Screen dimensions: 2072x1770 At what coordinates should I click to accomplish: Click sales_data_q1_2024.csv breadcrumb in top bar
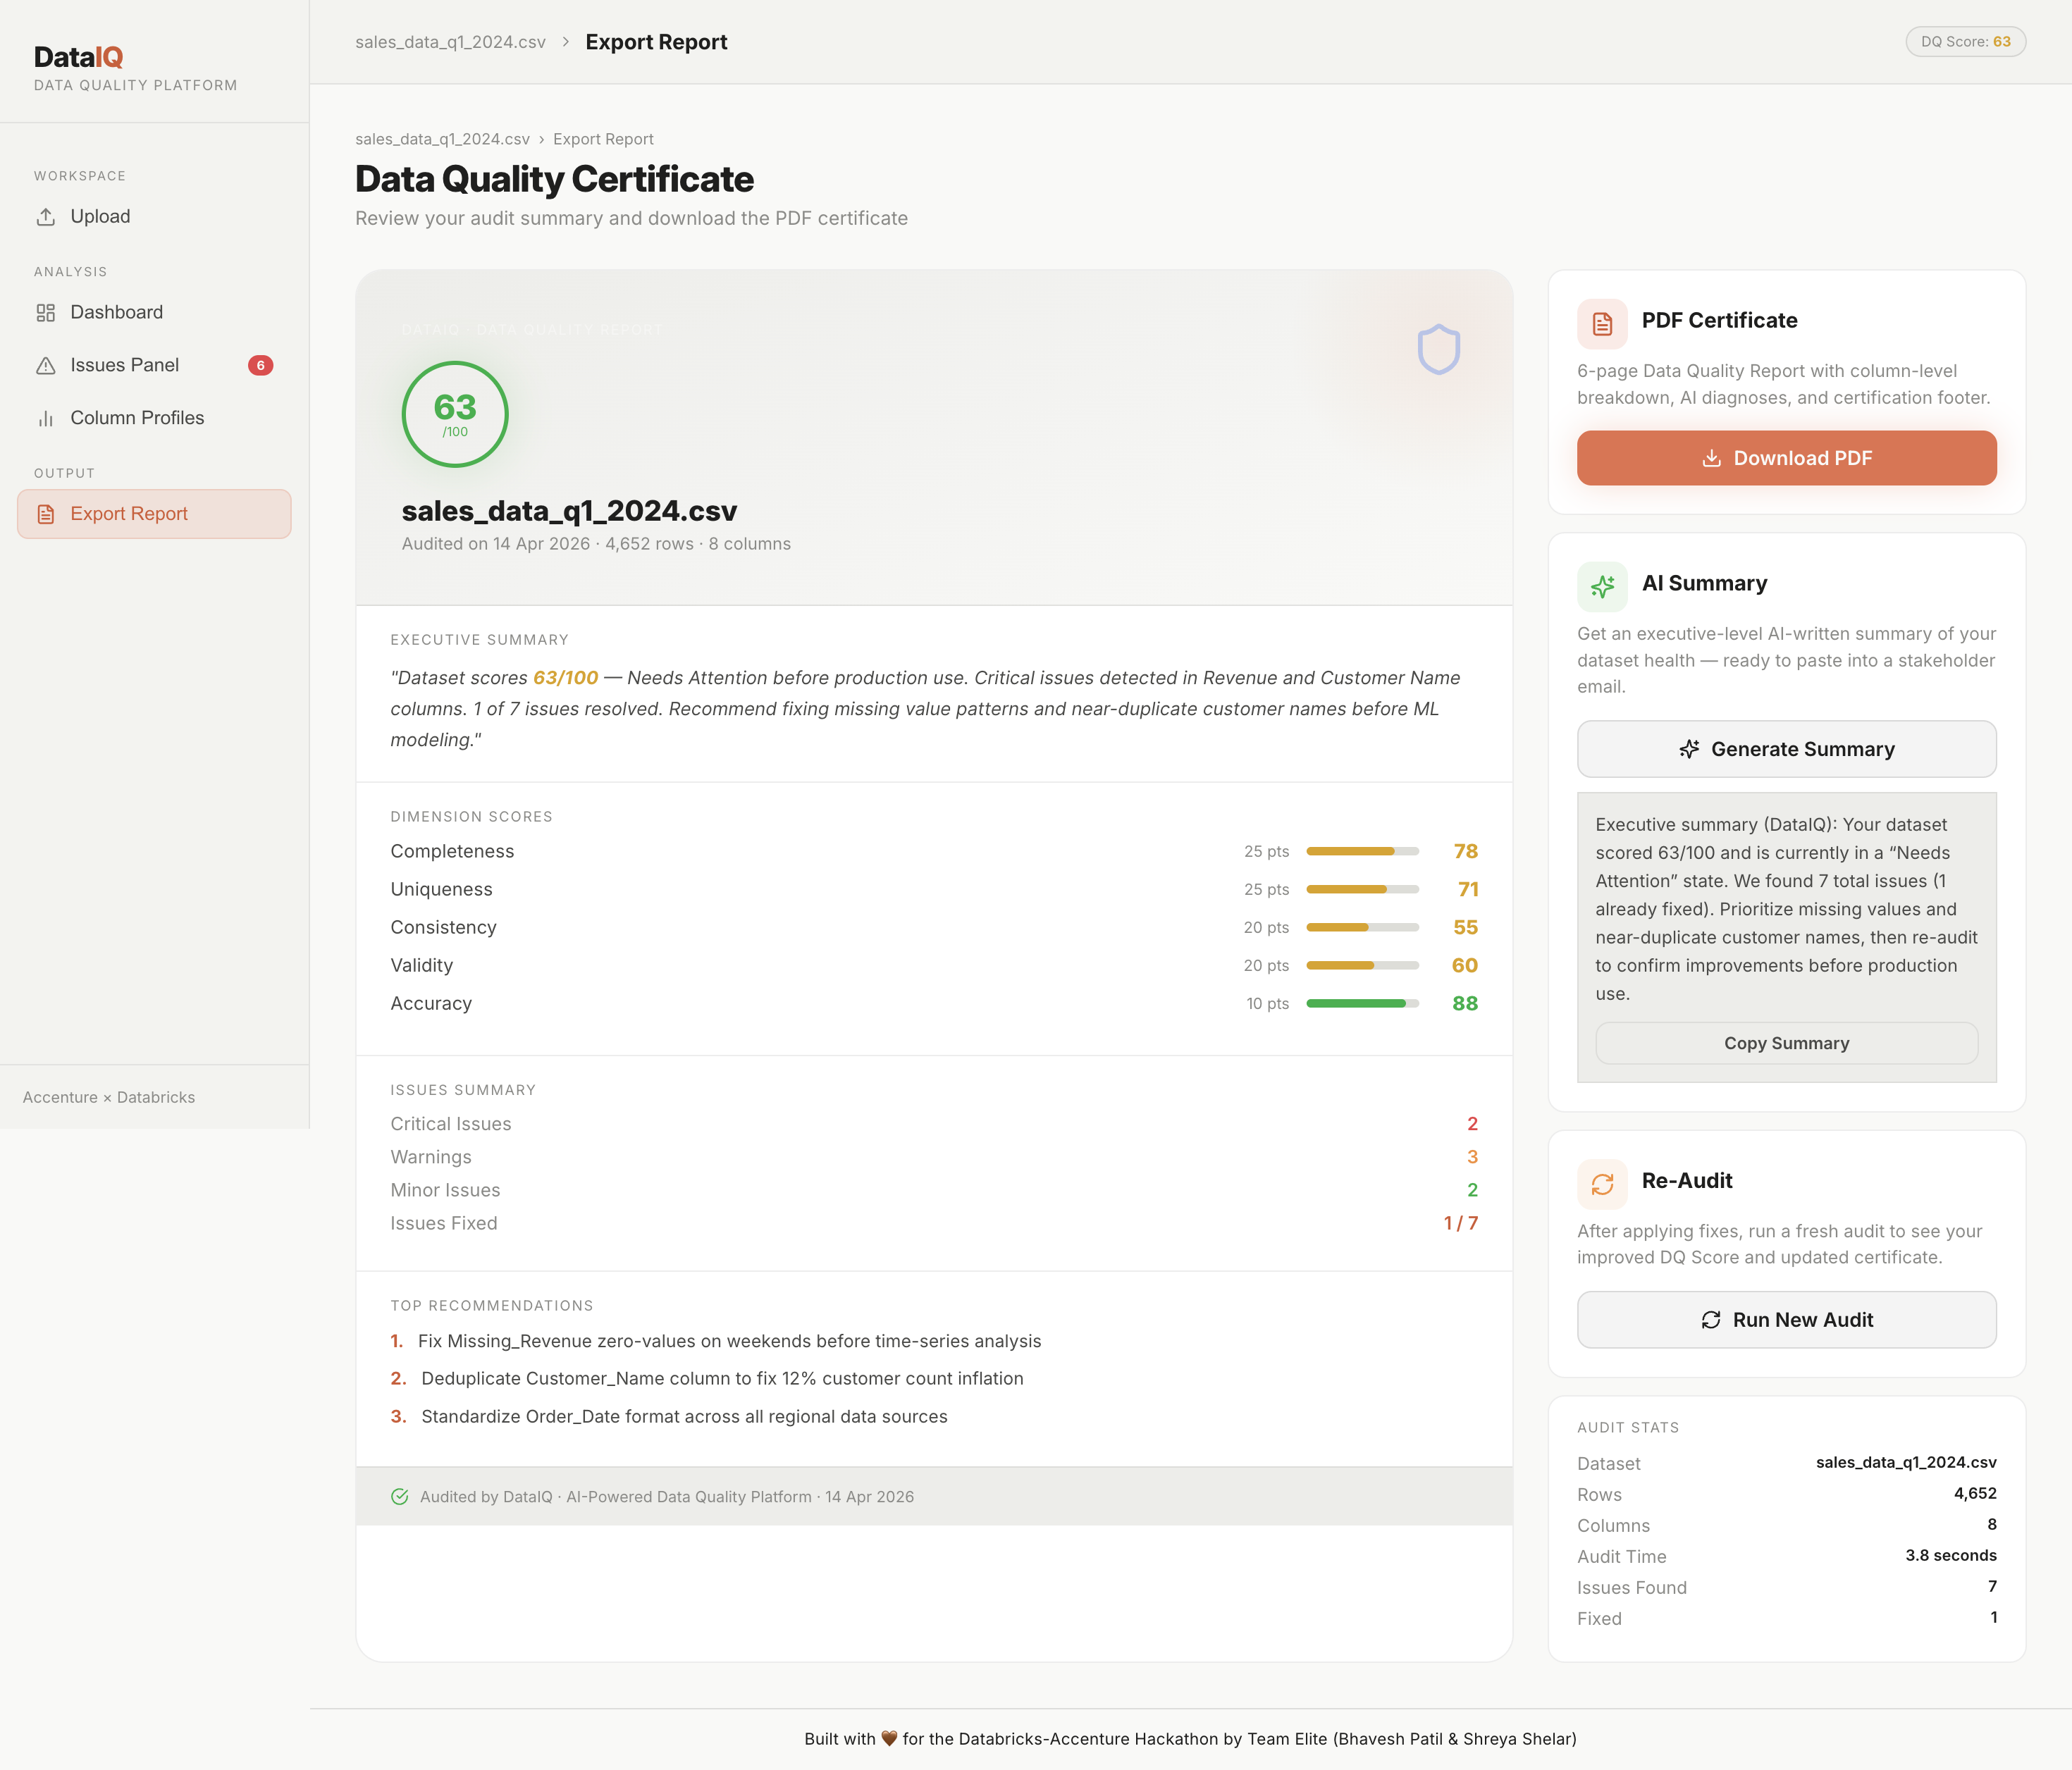pyautogui.click(x=450, y=42)
